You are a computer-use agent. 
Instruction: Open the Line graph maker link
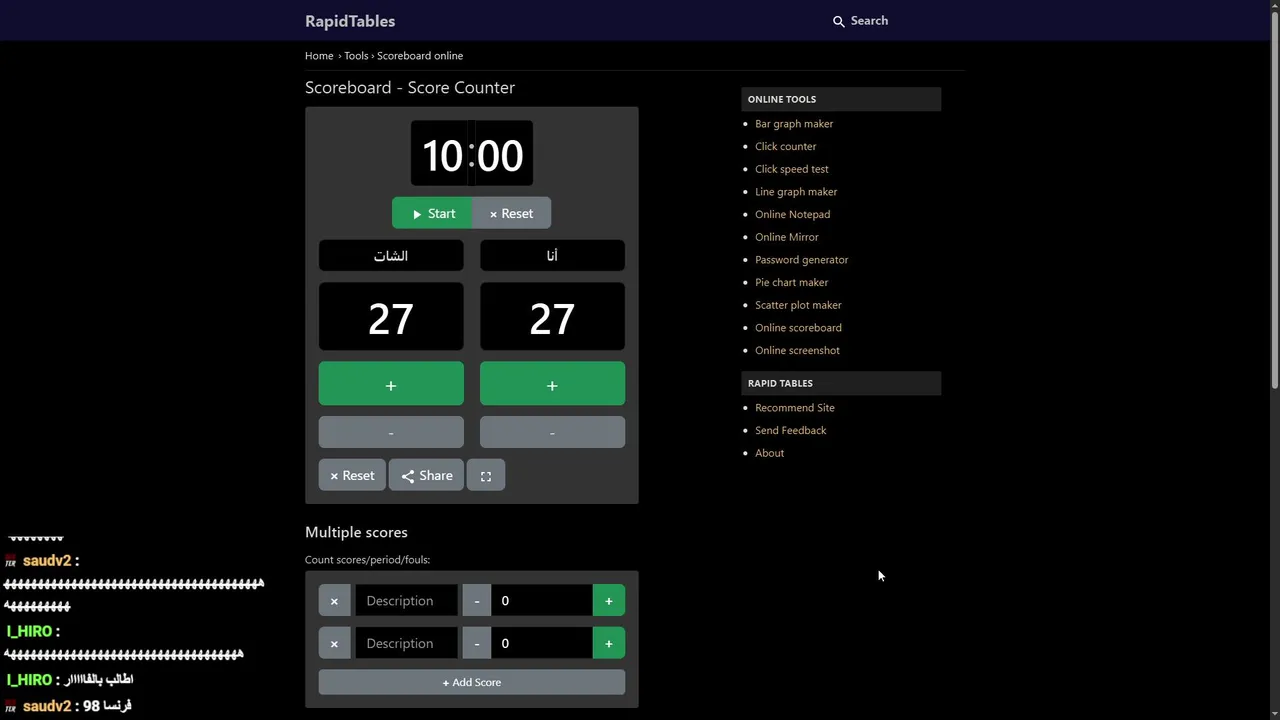[x=796, y=192]
